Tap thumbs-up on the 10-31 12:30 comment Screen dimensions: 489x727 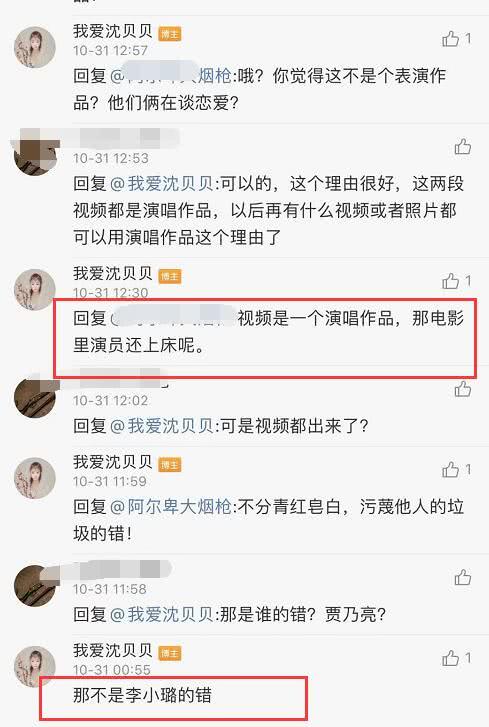click(450, 281)
